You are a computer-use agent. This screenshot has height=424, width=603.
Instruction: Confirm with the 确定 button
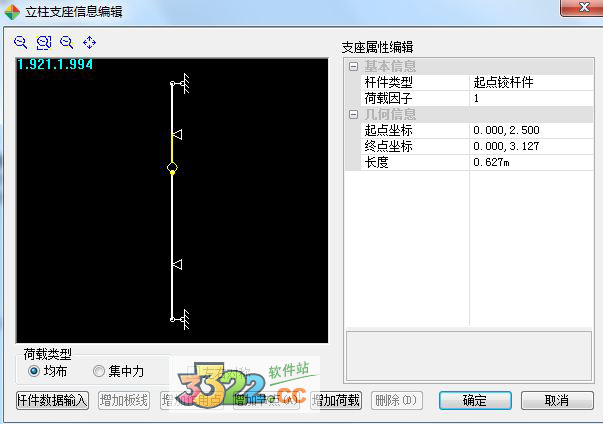(475, 401)
